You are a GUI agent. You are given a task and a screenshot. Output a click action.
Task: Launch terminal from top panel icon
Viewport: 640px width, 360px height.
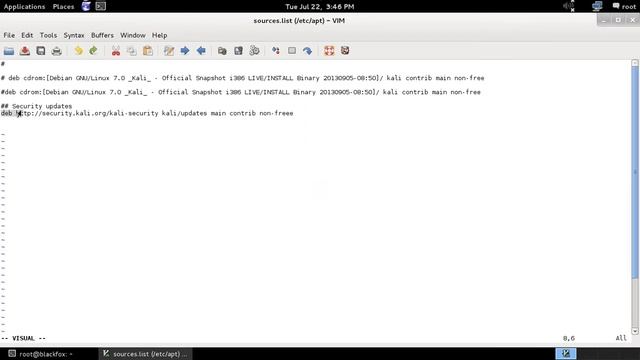[100, 6]
